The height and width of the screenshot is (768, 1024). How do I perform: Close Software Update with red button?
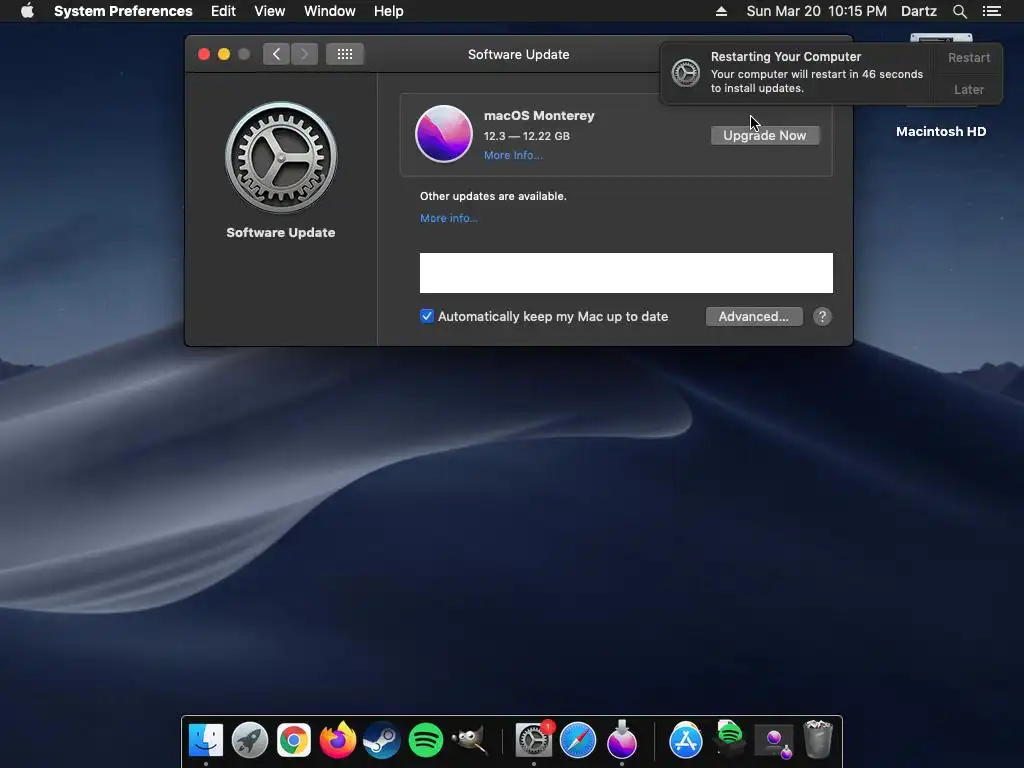click(204, 54)
